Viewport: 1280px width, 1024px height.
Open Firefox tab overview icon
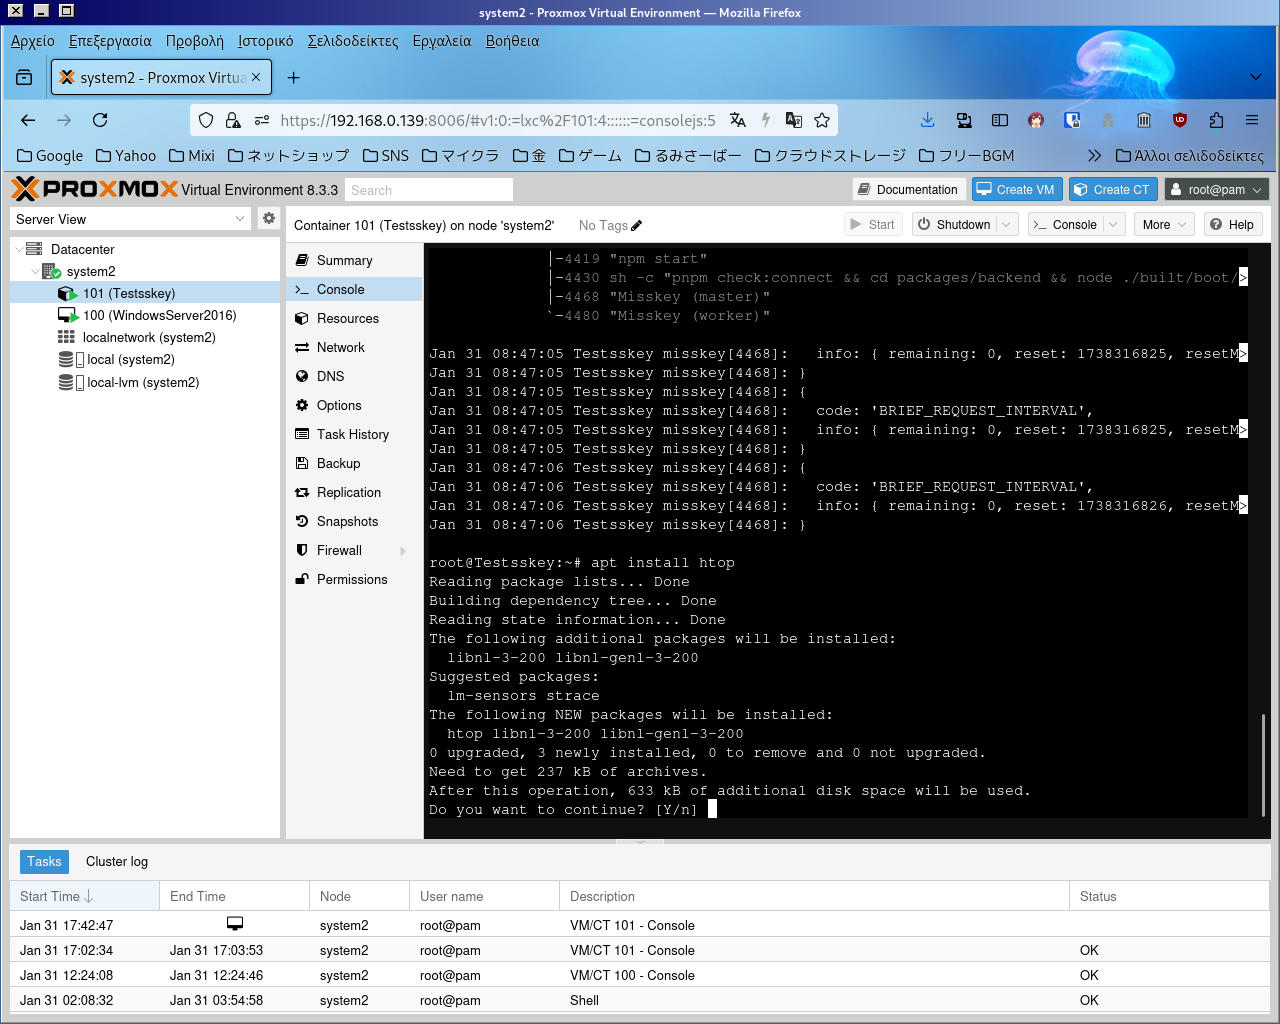(x=24, y=77)
